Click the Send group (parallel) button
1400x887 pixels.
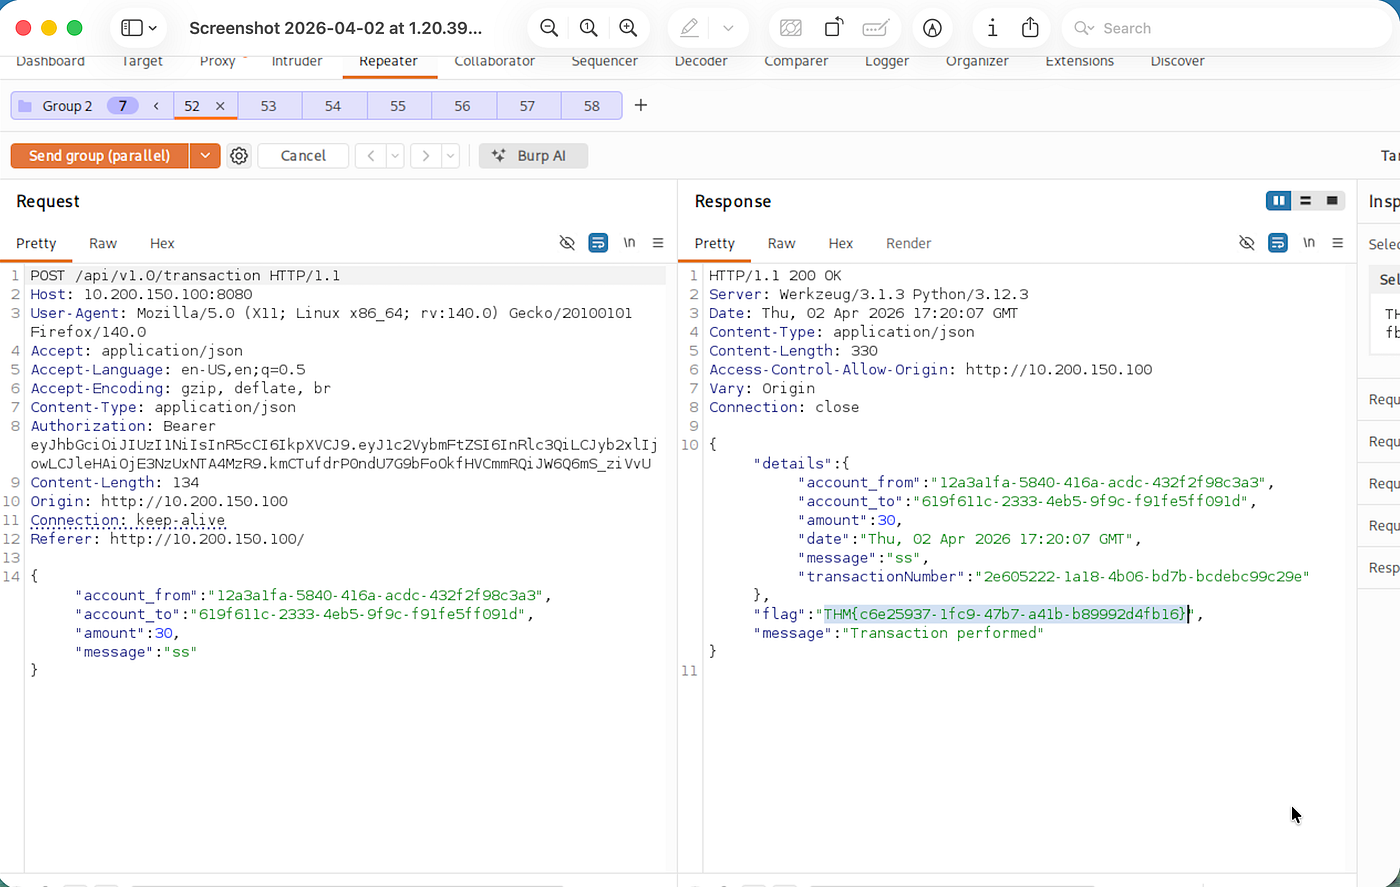pyautogui.click(x=100, y=155)
